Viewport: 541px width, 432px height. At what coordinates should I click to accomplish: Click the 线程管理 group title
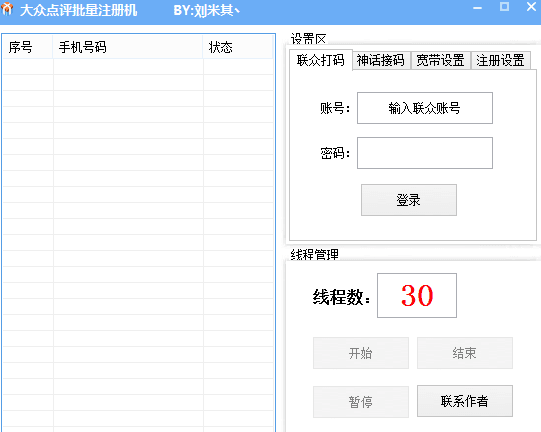pos(314,255)
